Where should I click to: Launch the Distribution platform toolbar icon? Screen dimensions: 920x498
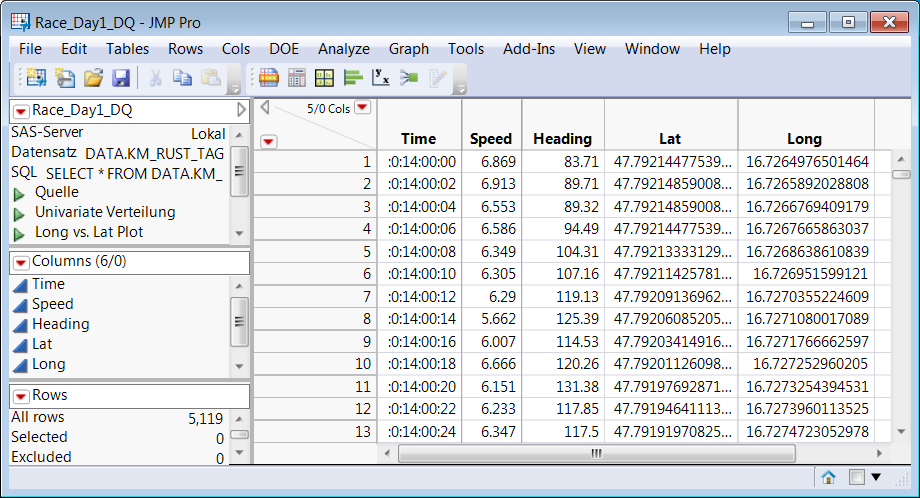[x=353, y=77]
